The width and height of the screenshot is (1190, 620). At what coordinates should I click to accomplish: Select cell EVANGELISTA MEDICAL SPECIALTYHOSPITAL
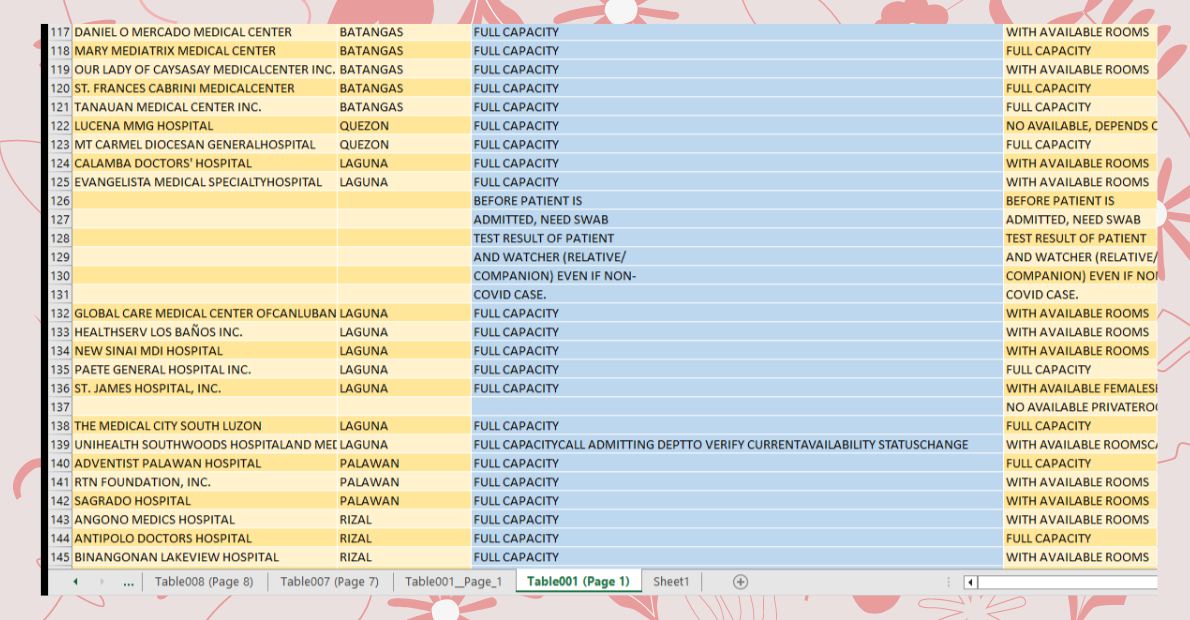tap(205, 182)
